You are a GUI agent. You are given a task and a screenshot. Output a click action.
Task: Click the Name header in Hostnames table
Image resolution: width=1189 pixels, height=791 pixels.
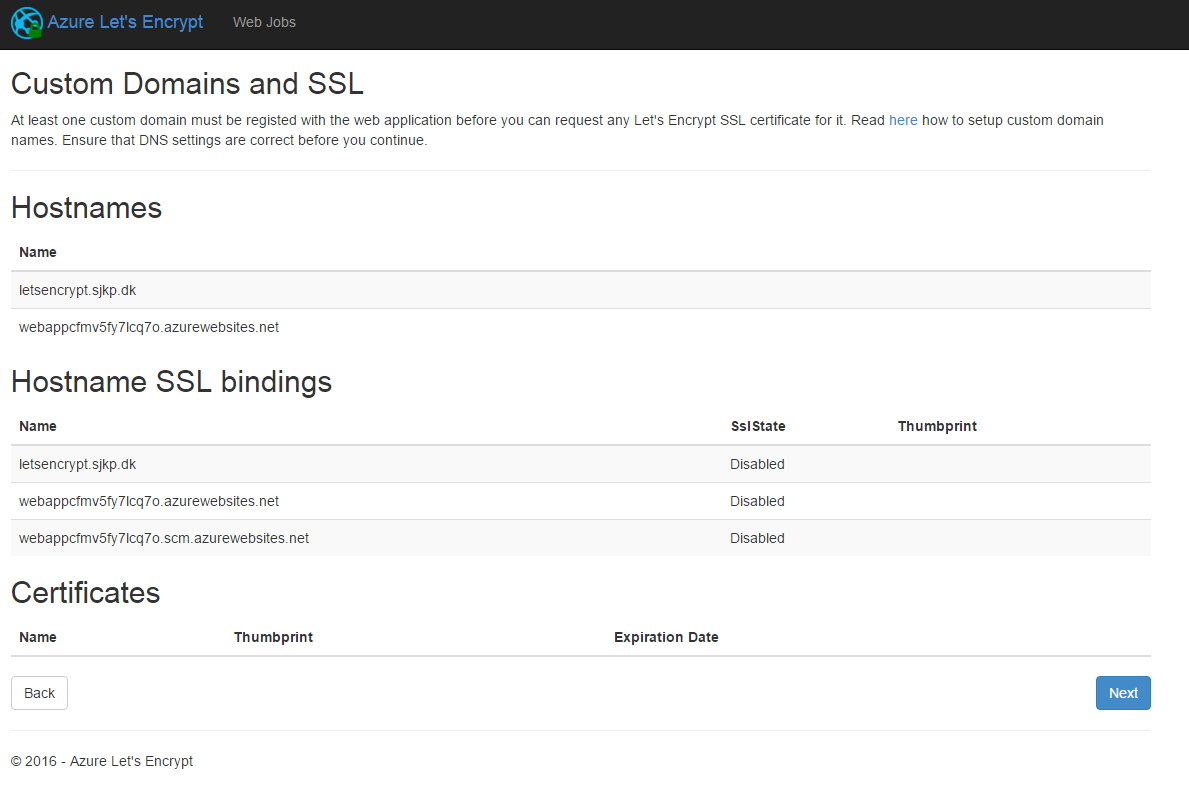[38, 253]
